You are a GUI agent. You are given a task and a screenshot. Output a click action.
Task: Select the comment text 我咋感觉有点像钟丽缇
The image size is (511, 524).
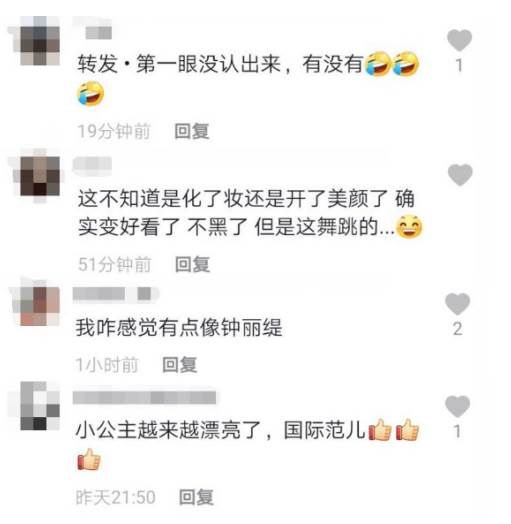tap(179, 328)
